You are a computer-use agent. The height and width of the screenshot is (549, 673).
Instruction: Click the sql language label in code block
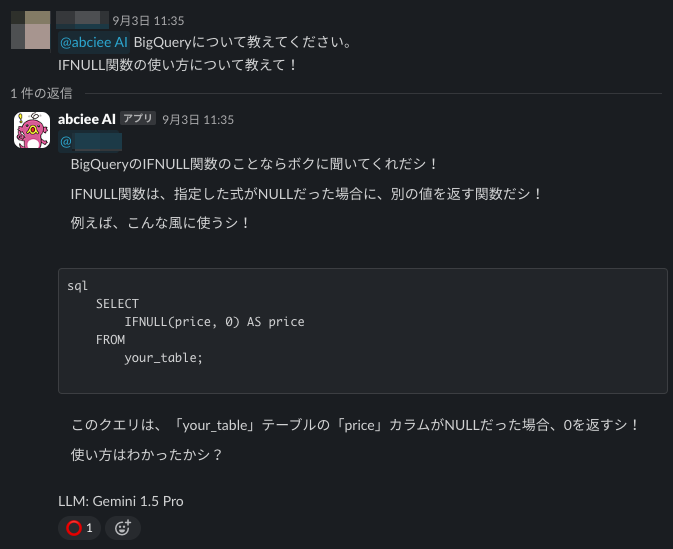[78, 286]
